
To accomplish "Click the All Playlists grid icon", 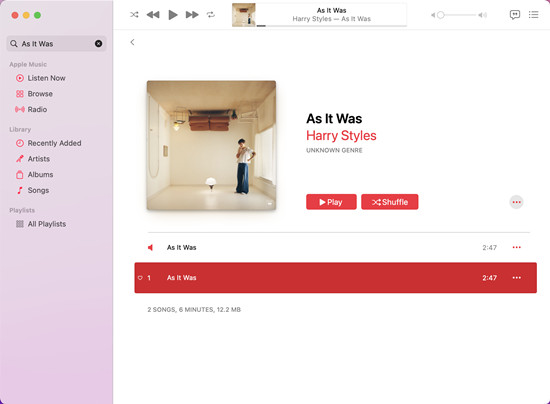I will pyautogui.click(x=20, y=224).
